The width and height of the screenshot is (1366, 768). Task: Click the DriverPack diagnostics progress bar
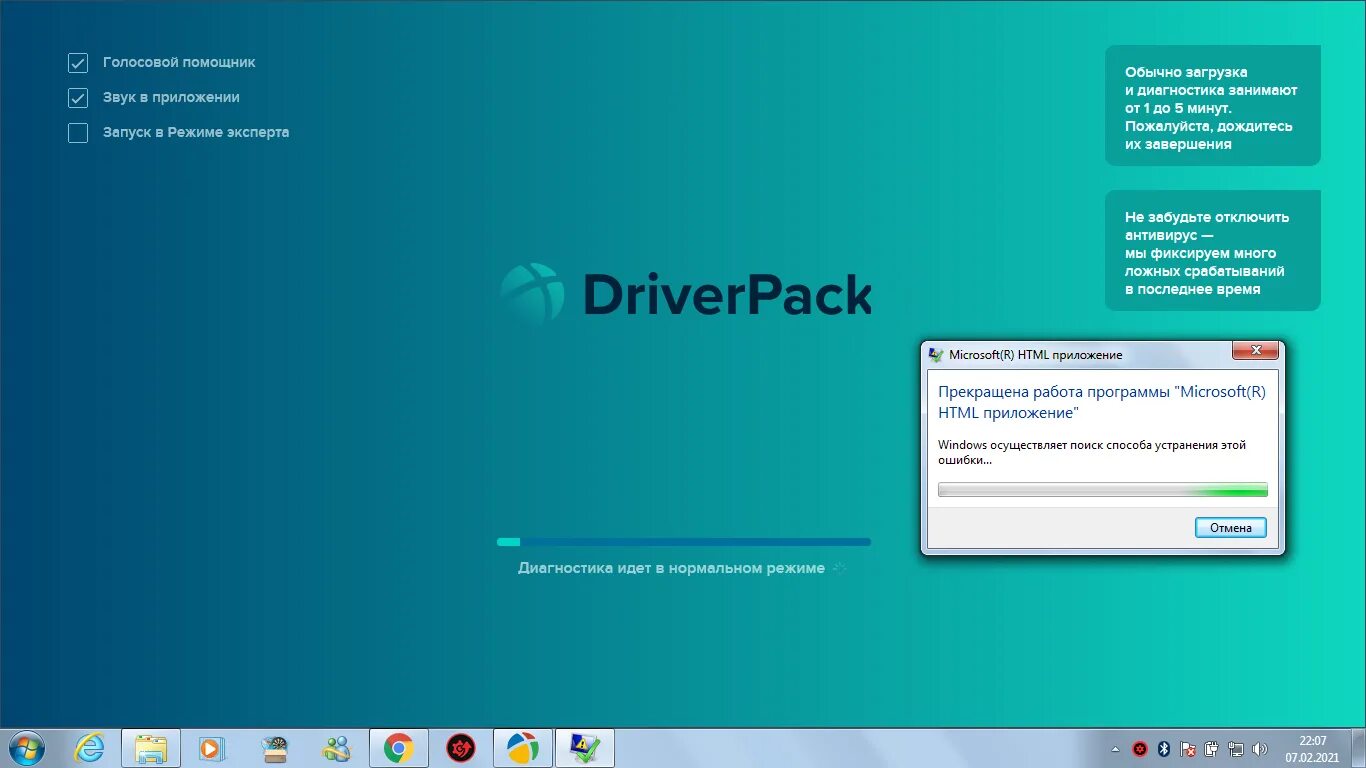(x=684, y=542)
